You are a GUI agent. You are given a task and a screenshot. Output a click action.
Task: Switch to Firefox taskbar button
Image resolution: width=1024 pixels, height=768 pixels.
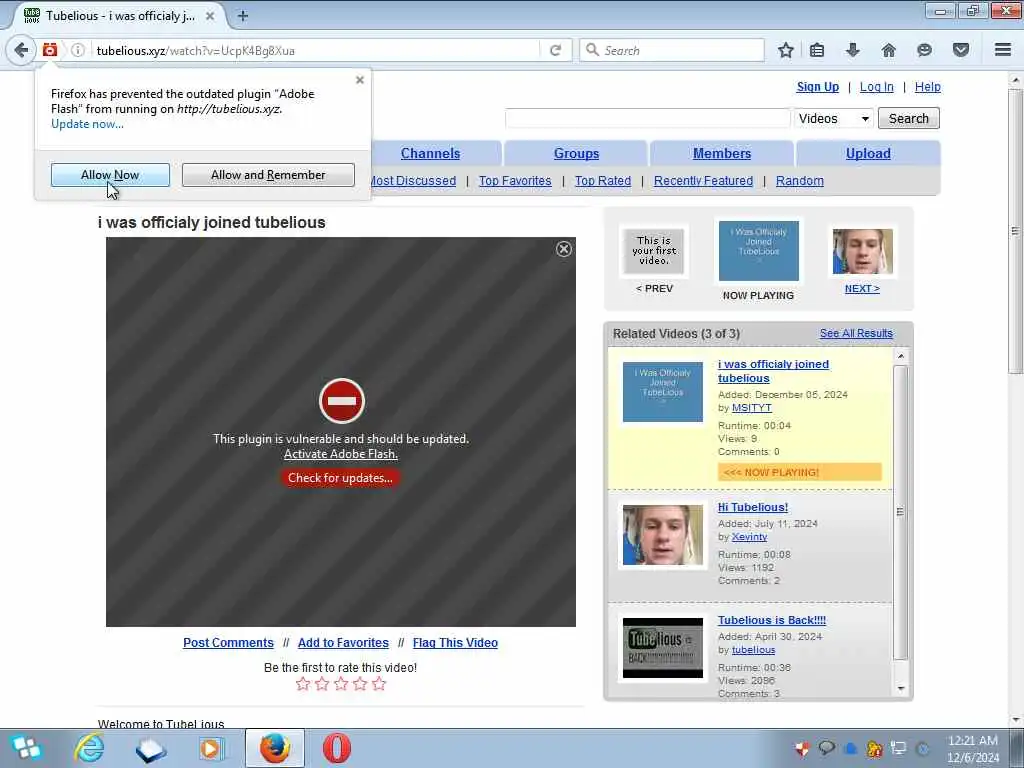275,748
